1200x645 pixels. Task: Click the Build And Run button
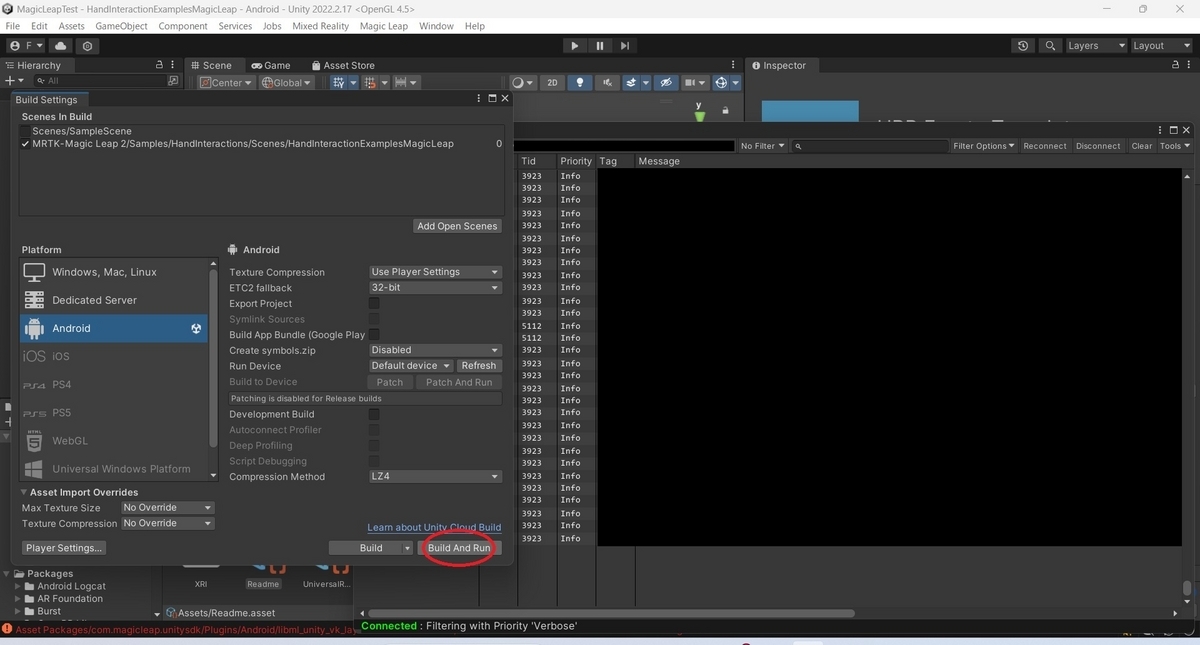click(x=459, y=548)
